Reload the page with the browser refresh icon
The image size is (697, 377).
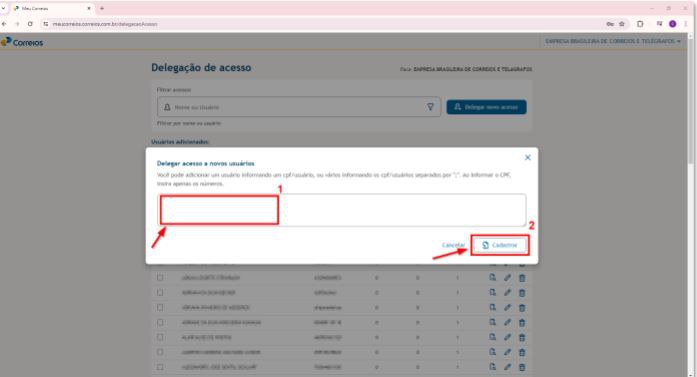30,24
